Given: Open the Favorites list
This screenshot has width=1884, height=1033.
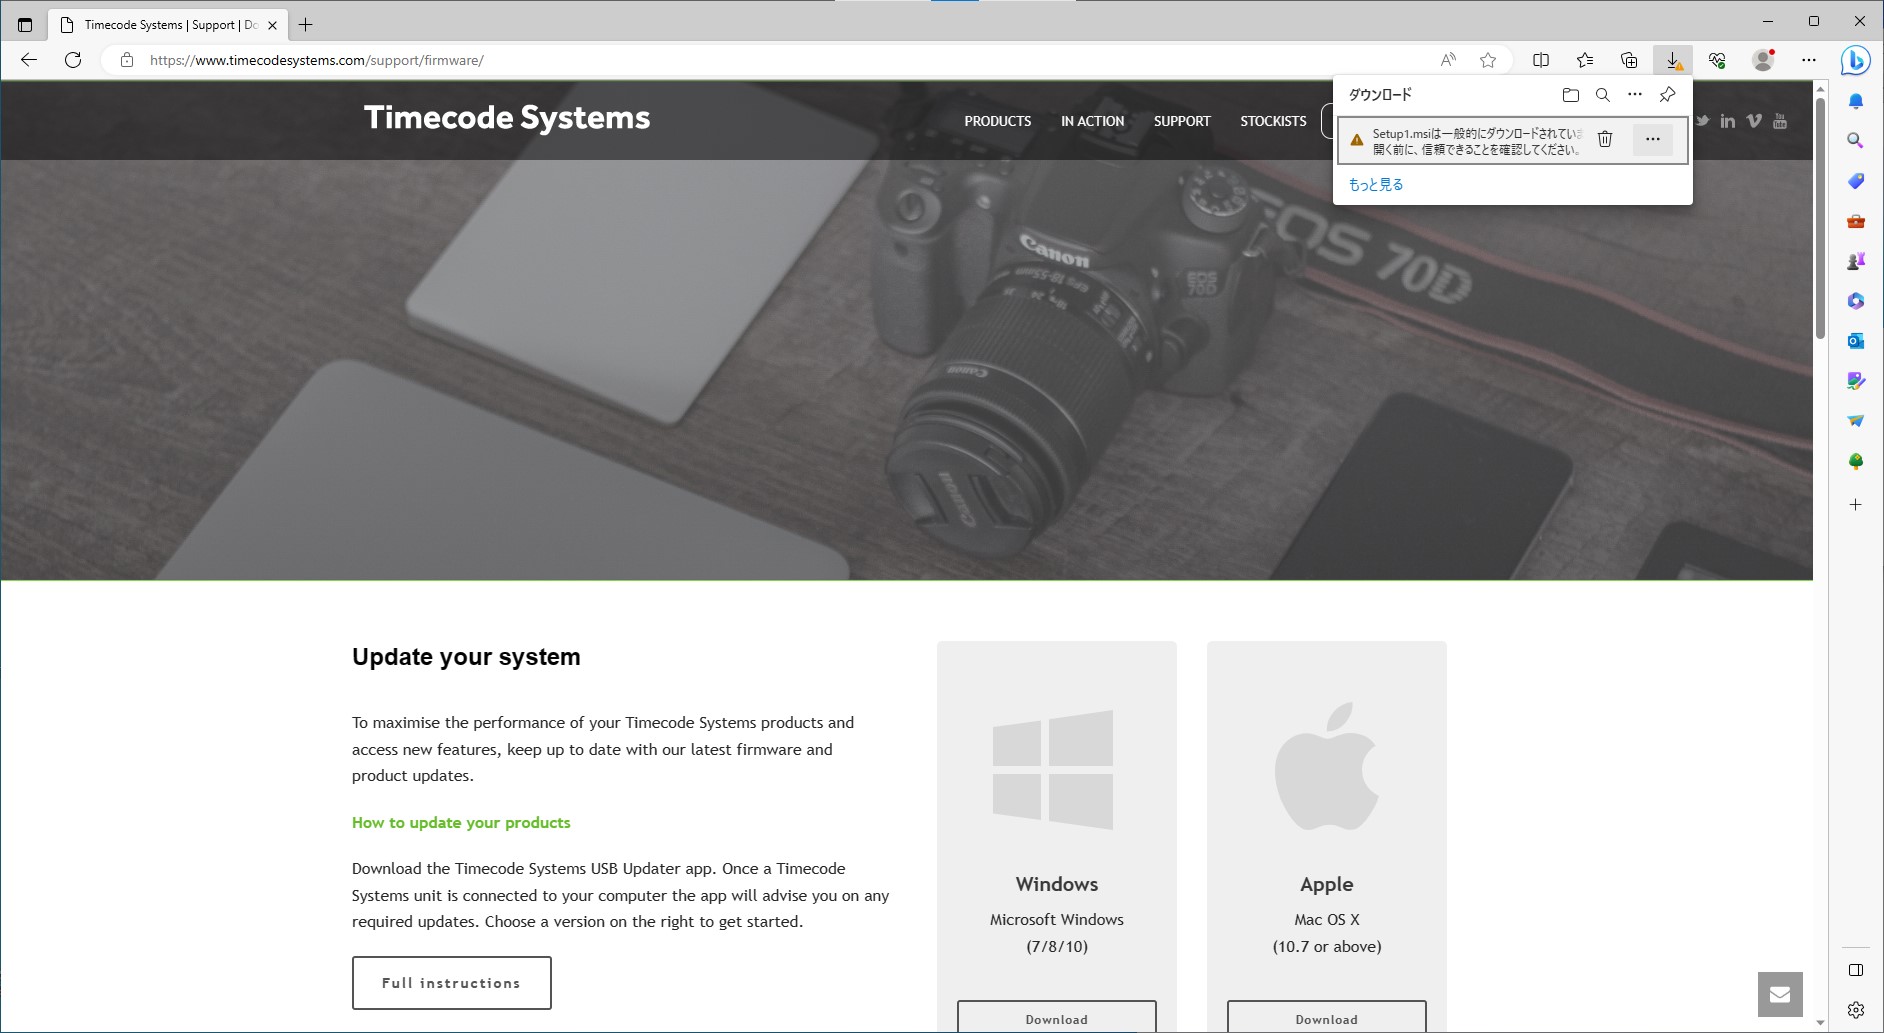Looking at the screenshot, I should coord(1585,60).
